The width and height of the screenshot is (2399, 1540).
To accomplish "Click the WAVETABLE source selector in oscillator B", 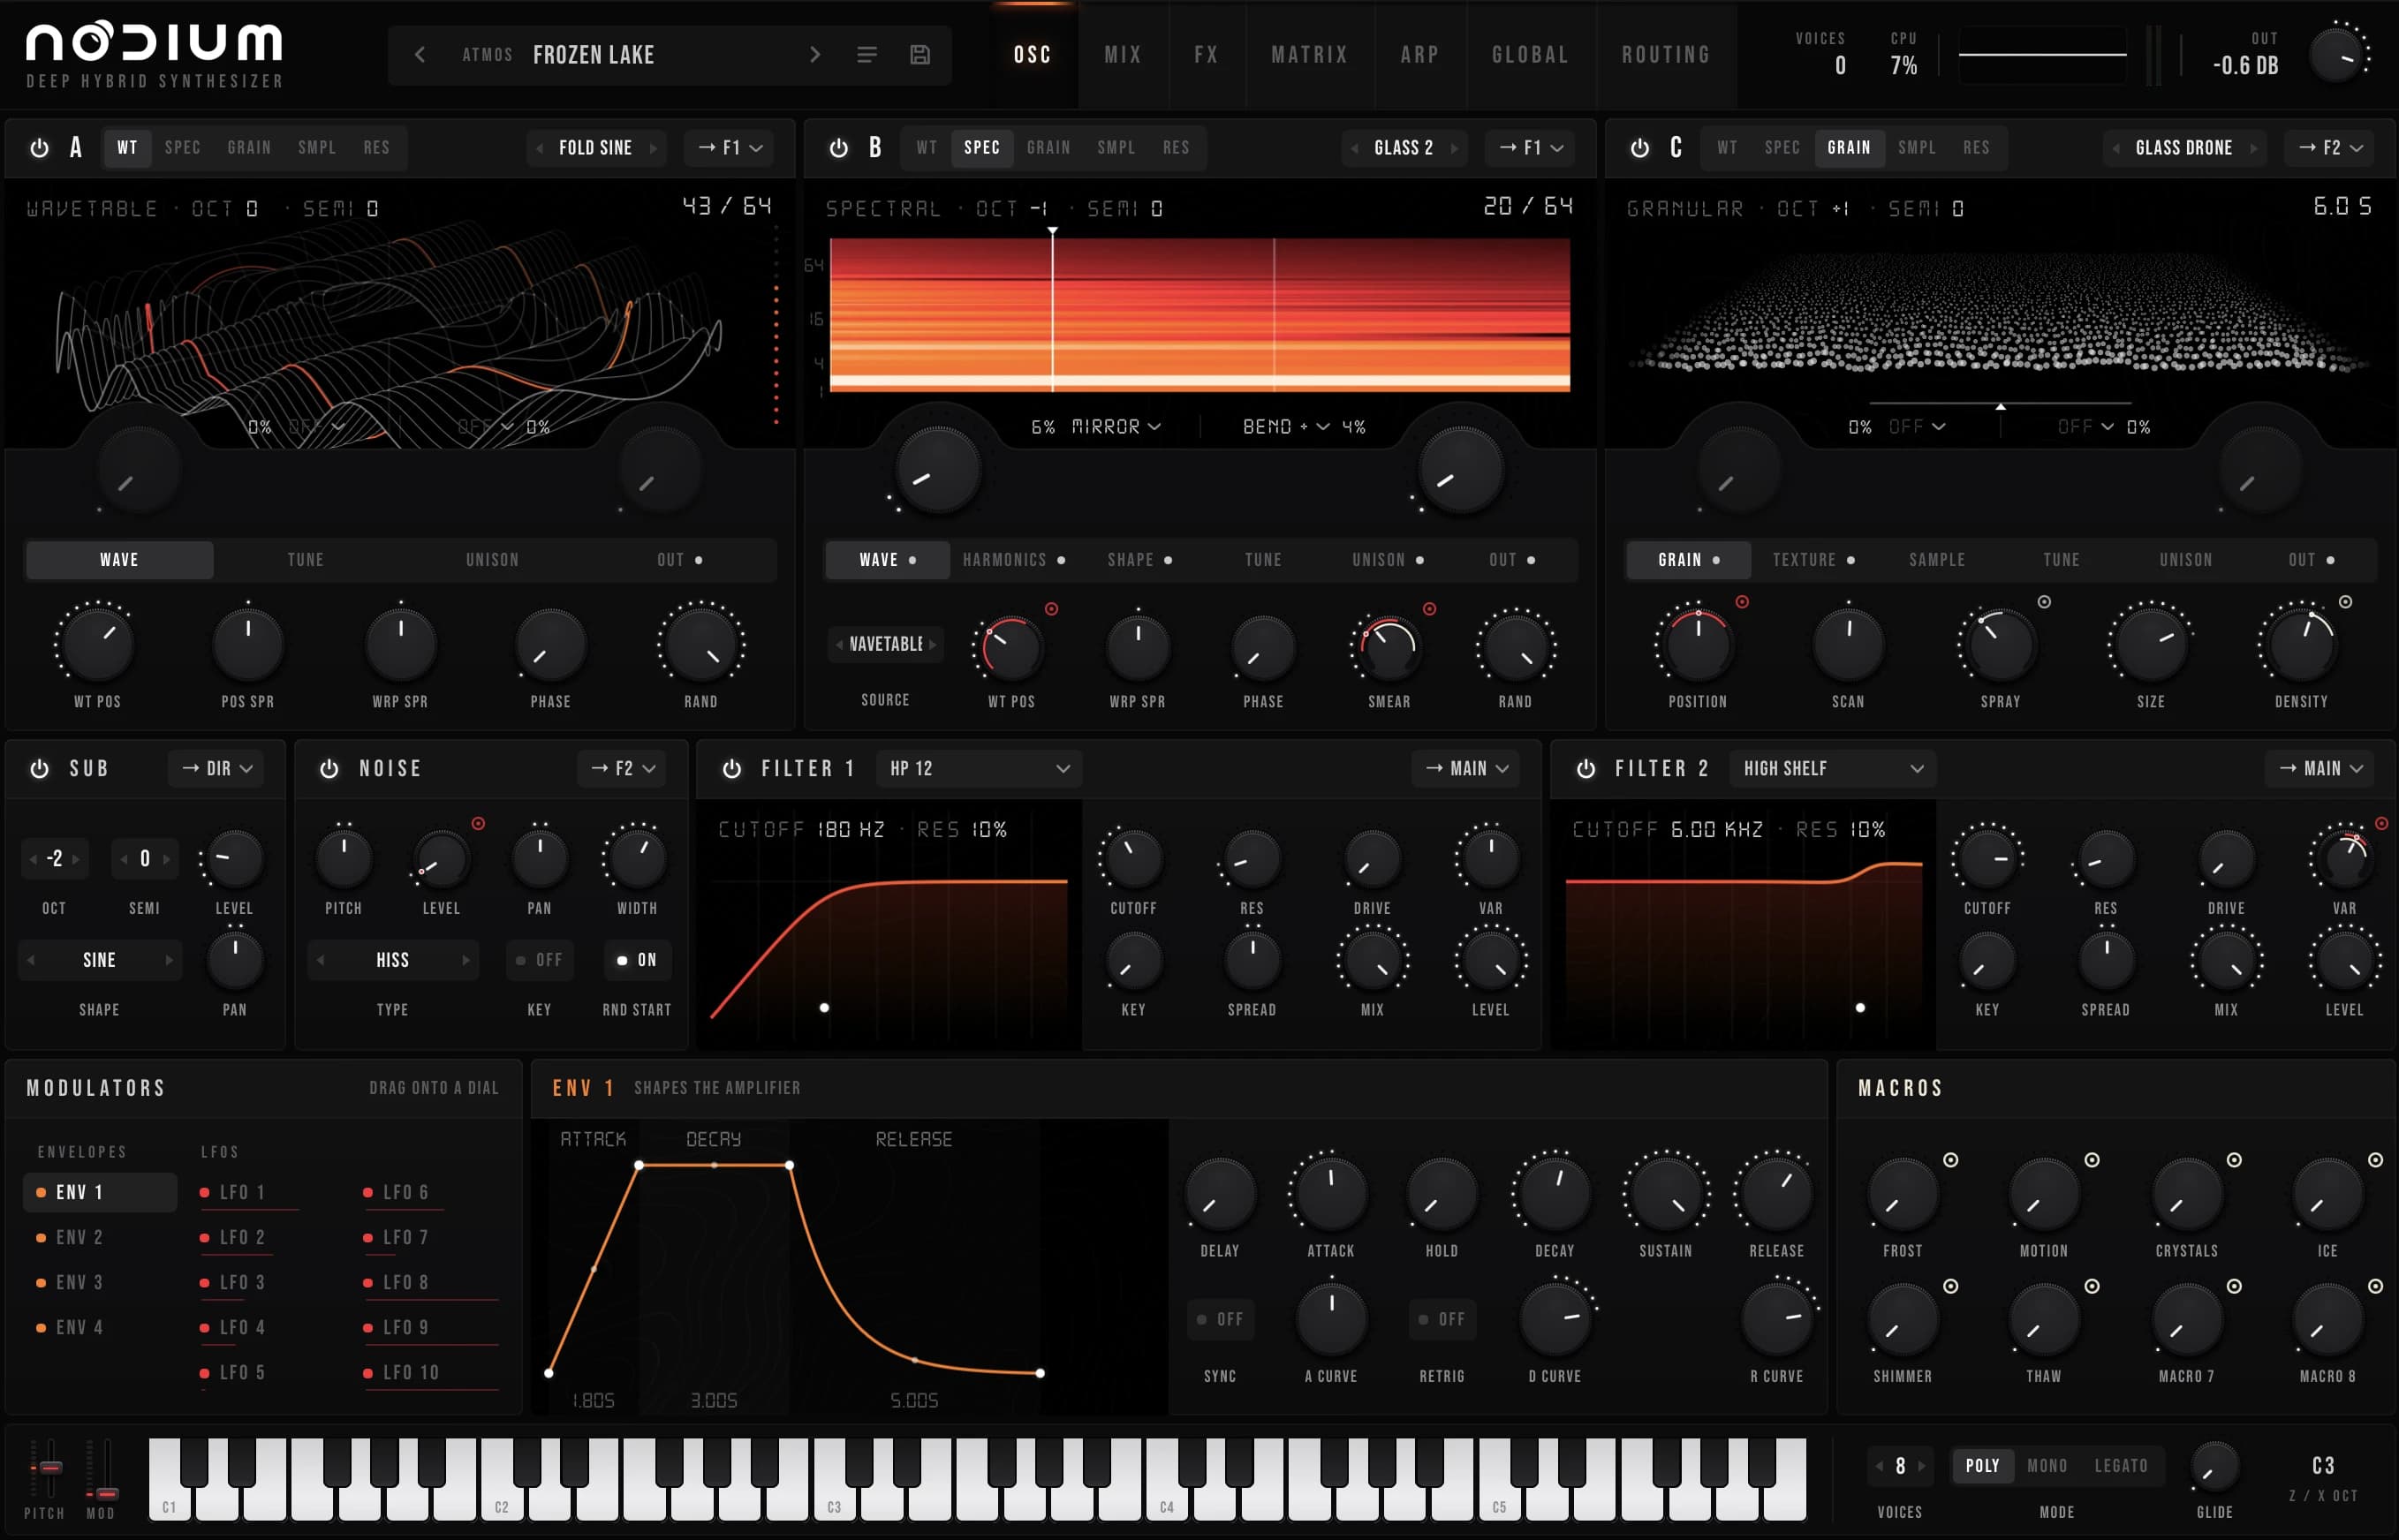I will click(x=886, y=644).
